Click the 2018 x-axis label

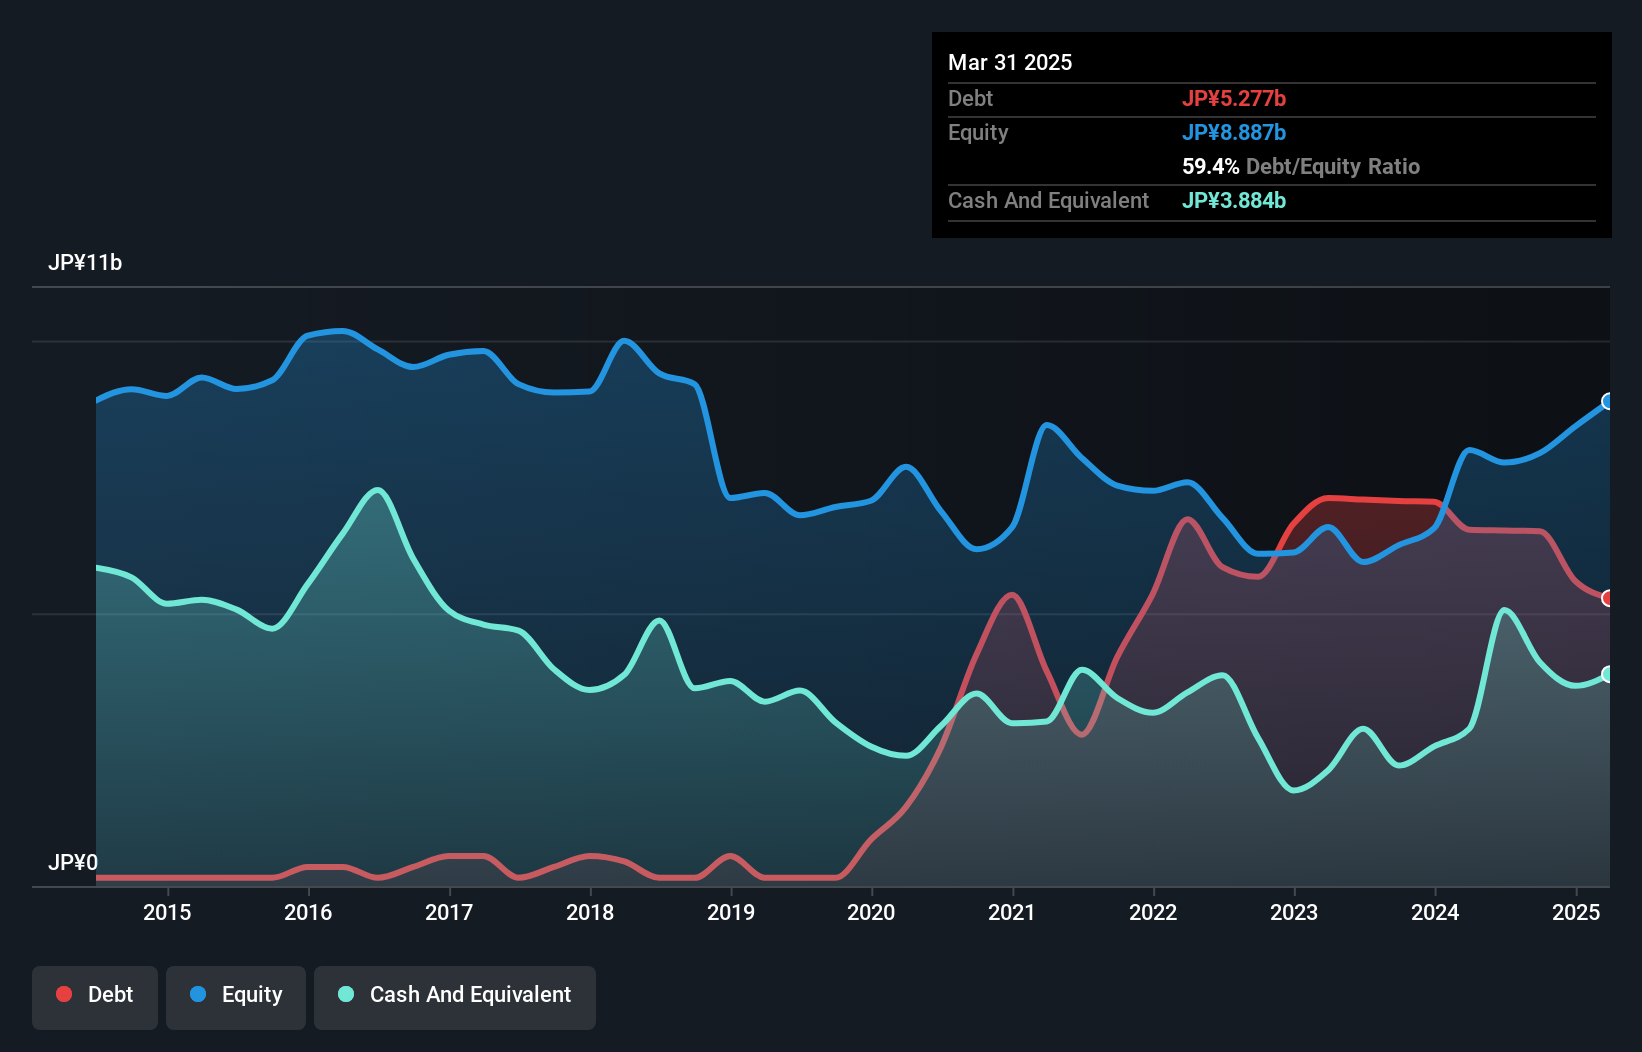[590, 912]
